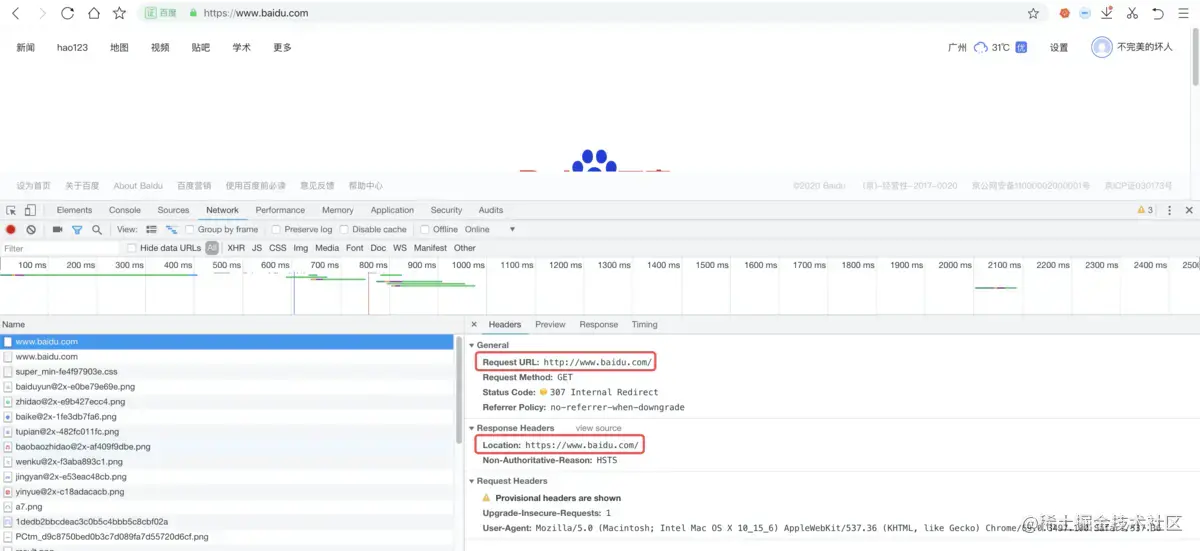The height and width of the screenshot is (551, 1200).
Task: Open the Performance panel
Action: coord(280,210)
